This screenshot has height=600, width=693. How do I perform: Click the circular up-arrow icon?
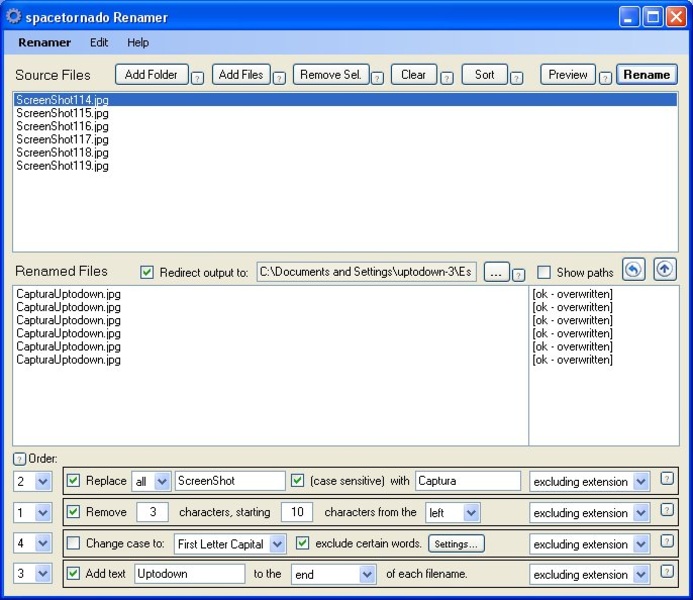(665, 270)
